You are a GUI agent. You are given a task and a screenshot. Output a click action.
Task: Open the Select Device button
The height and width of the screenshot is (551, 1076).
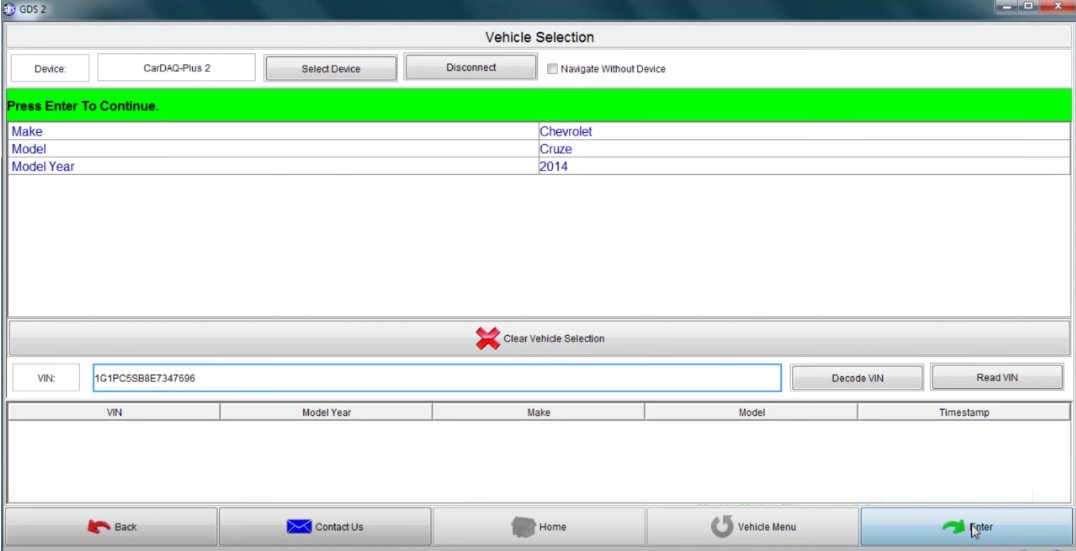331,69
